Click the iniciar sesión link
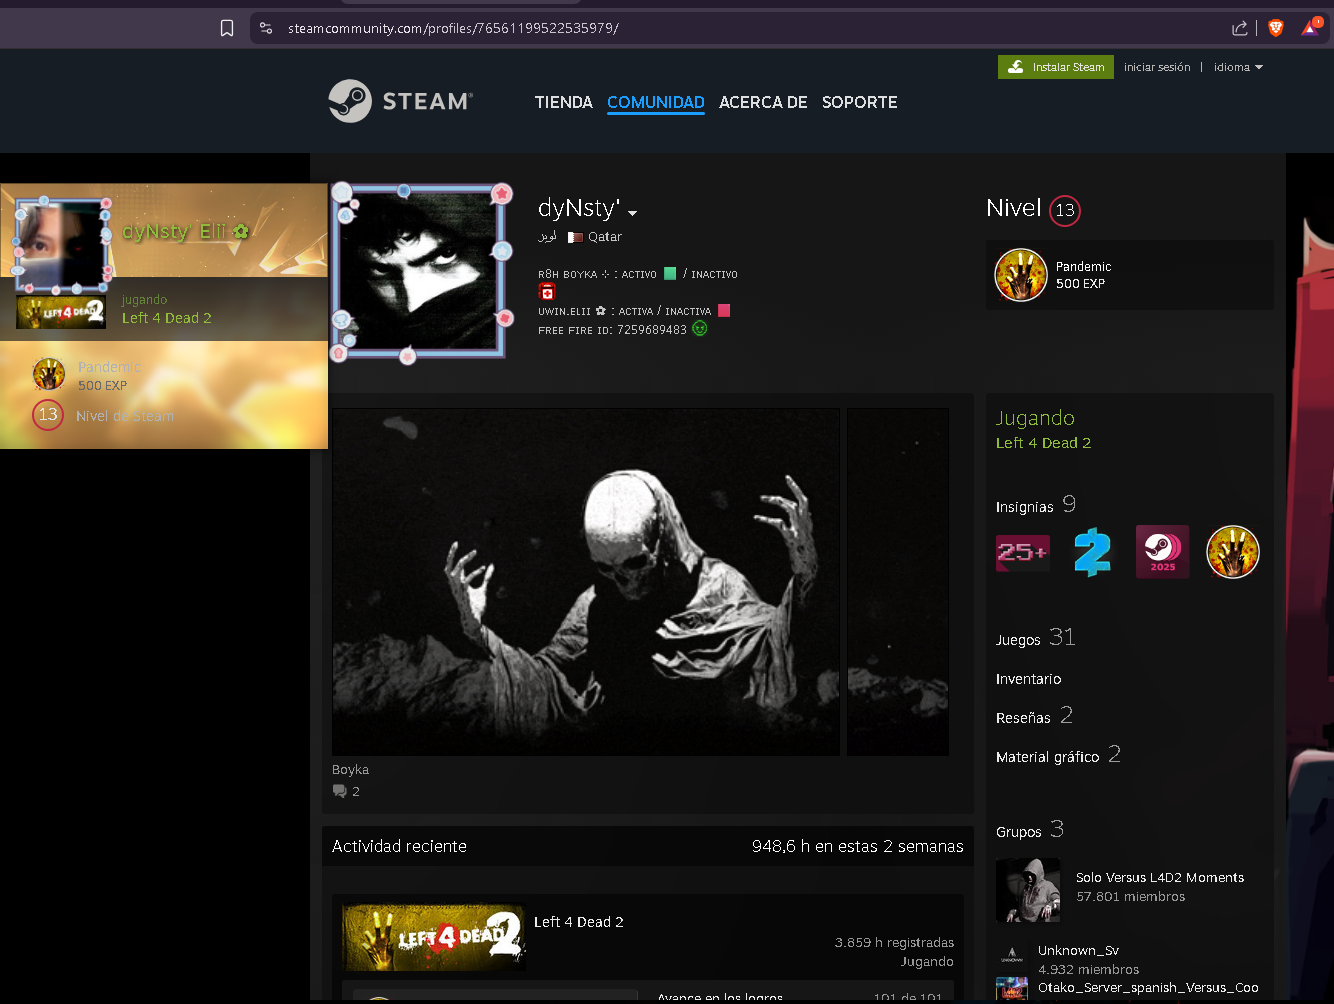The width and height of the screenshot is (1334, 1004). 1157,67
